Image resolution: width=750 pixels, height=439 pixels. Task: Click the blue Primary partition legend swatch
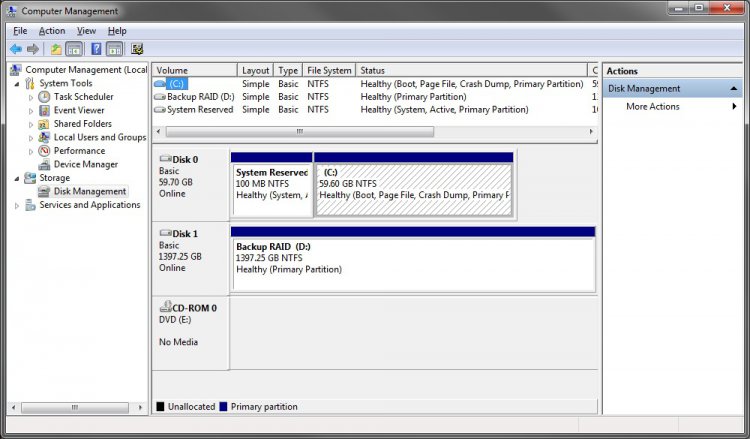(x=223, y=406)
